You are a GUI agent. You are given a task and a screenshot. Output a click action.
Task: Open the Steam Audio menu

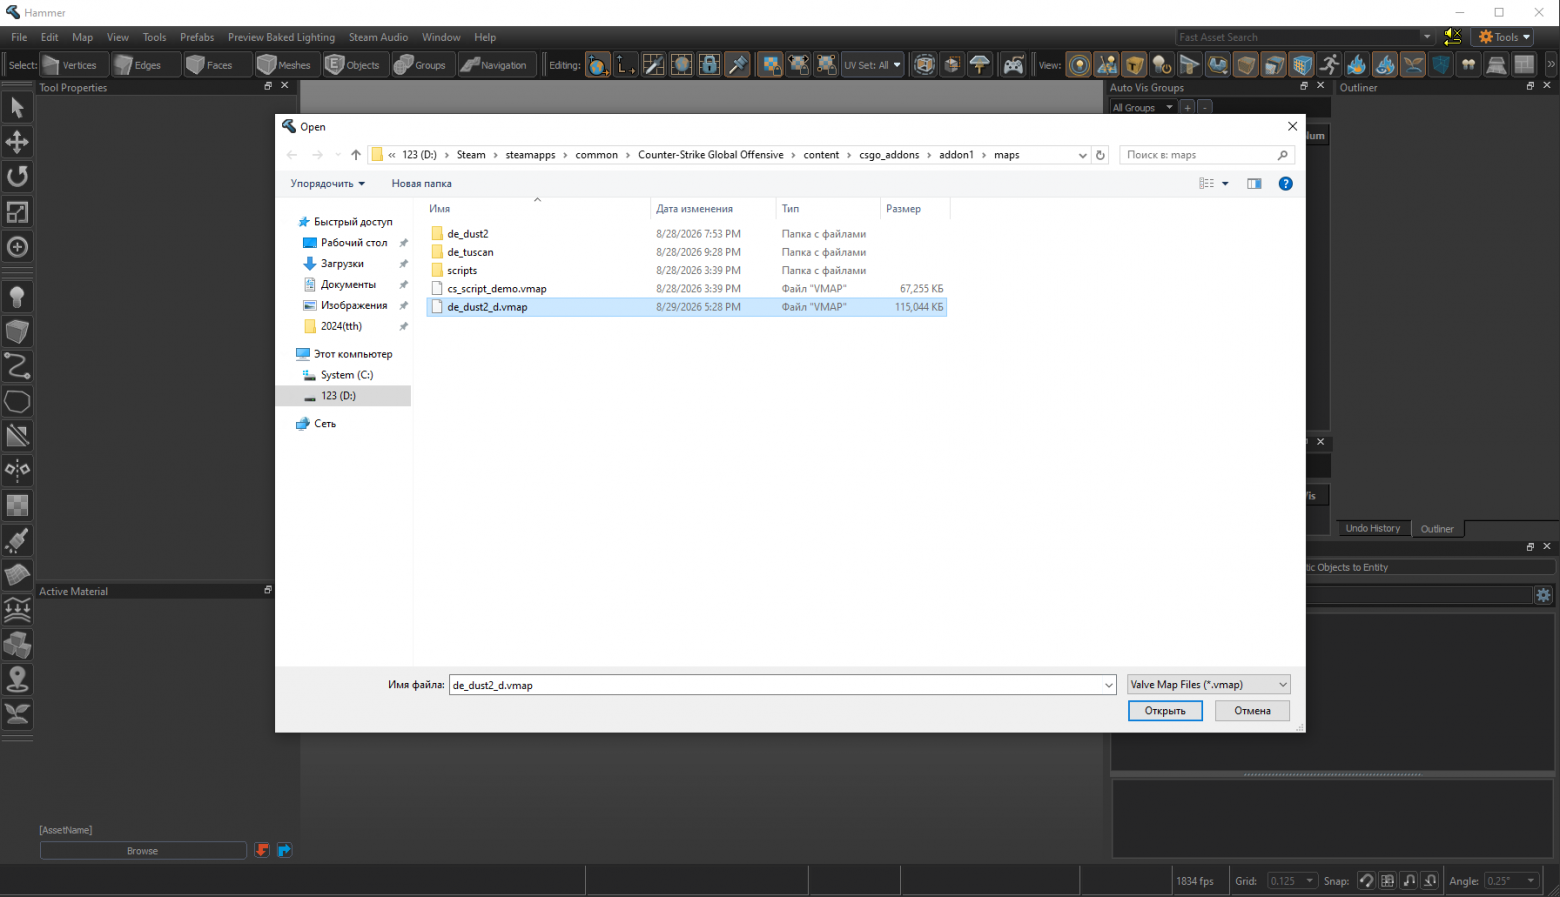378,37
